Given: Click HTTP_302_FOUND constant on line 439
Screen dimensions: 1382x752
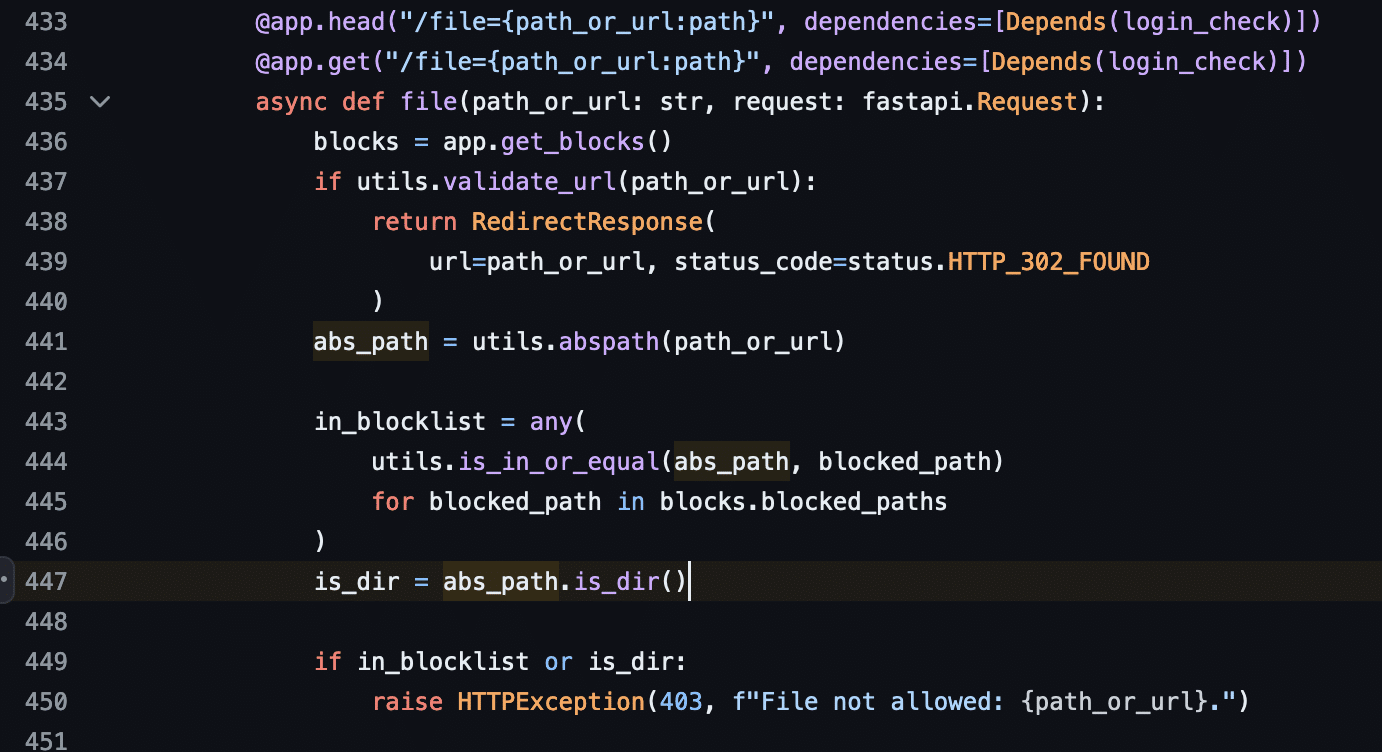Looking at the screenshot, I should point(1049,261).
